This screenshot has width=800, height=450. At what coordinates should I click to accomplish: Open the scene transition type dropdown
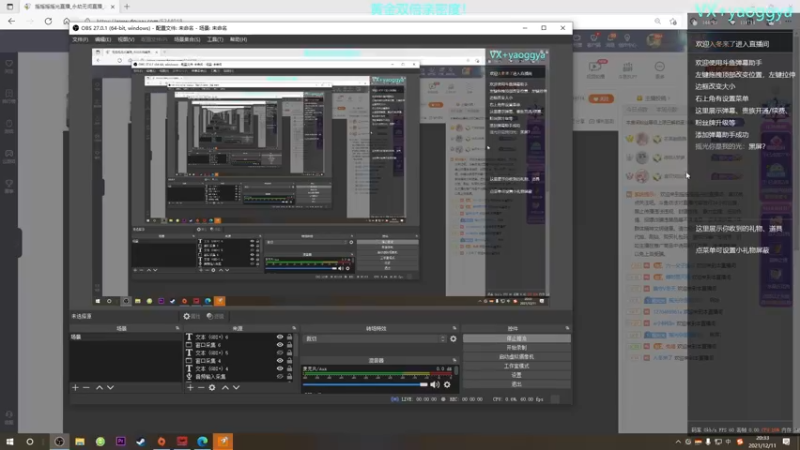[375, 339]
